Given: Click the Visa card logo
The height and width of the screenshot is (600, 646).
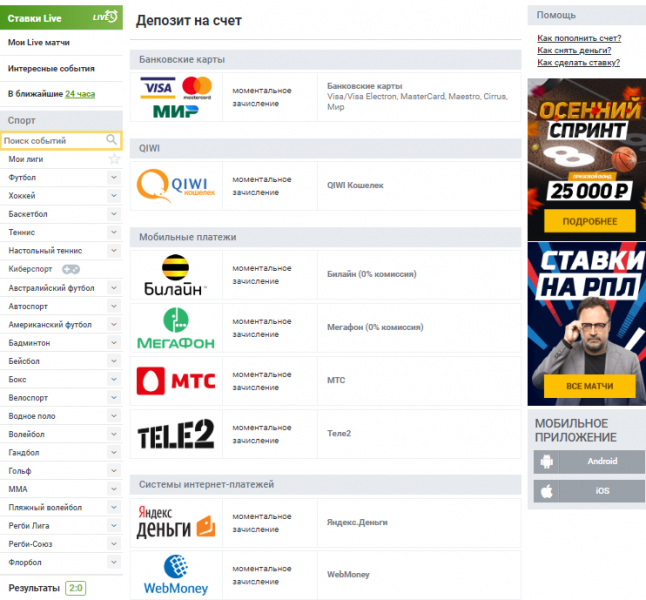Looking at the screenshot, I should [158, 88].
